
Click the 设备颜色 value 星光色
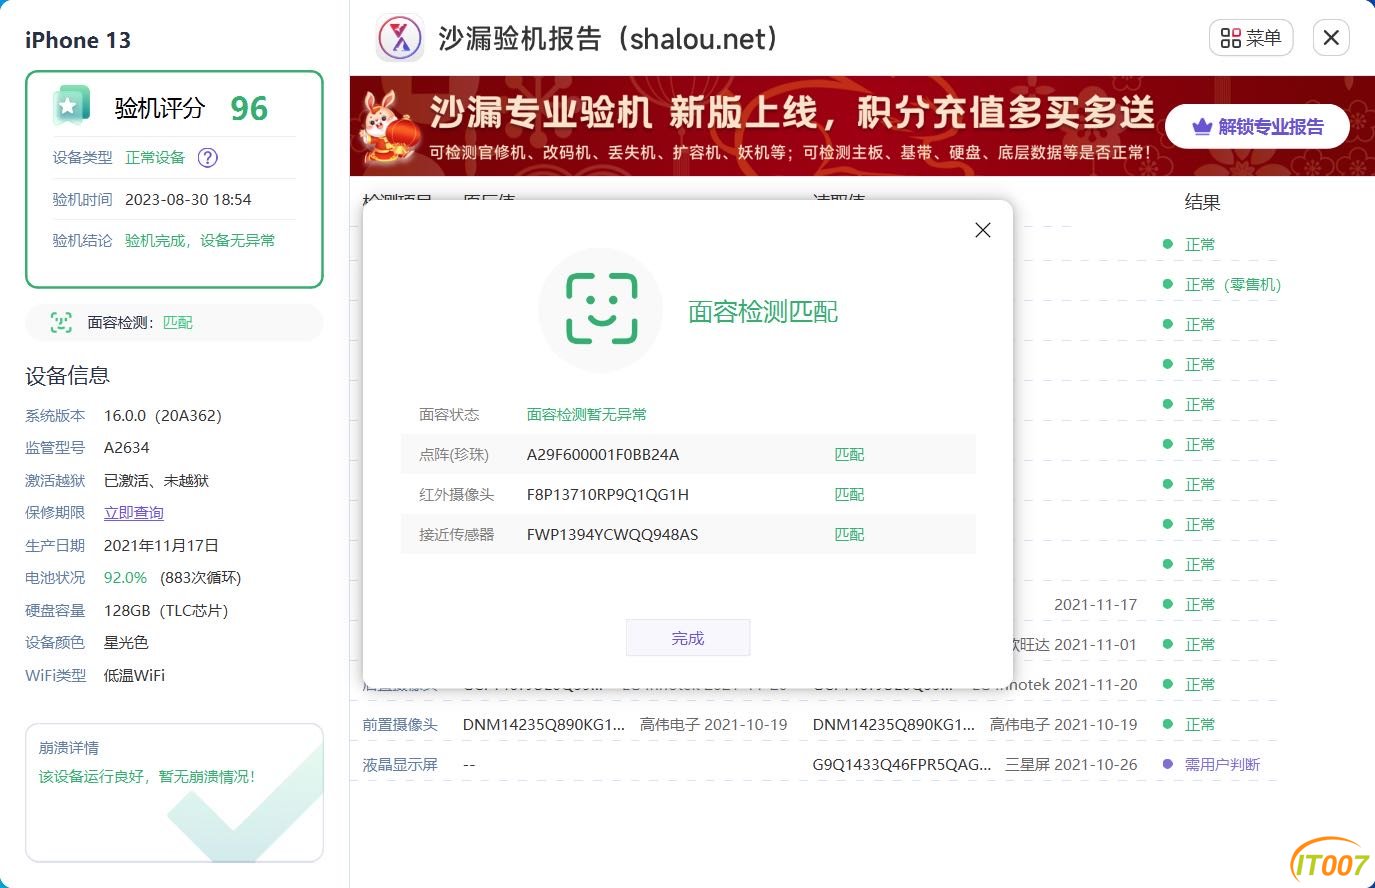pyautogui.click(x=126, y=643)
